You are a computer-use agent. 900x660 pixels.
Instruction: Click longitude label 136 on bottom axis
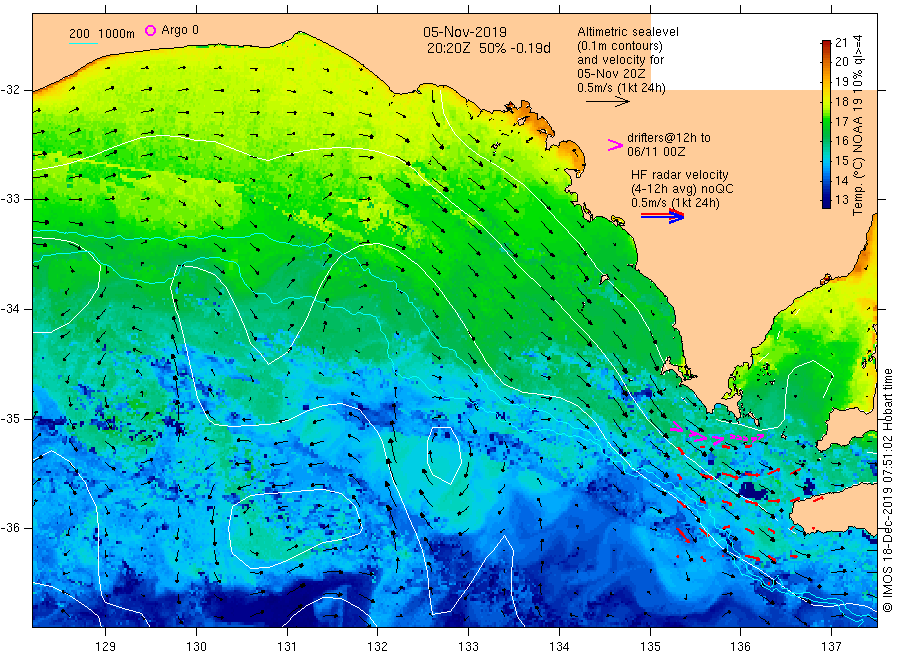740,647
